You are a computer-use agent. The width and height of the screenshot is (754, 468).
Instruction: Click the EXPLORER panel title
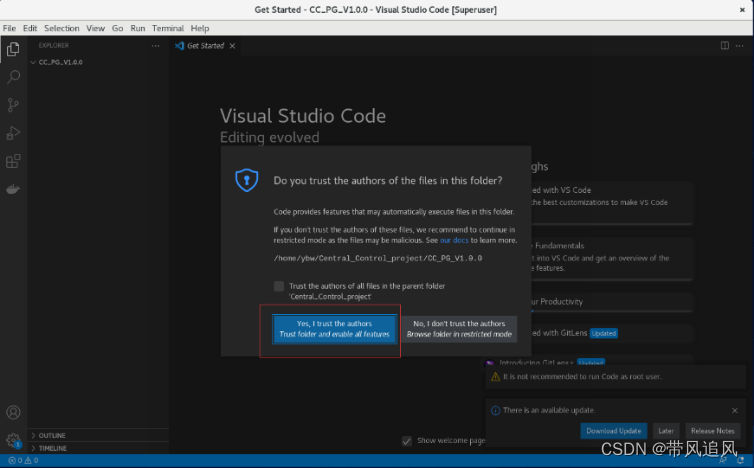pos(53,46)
